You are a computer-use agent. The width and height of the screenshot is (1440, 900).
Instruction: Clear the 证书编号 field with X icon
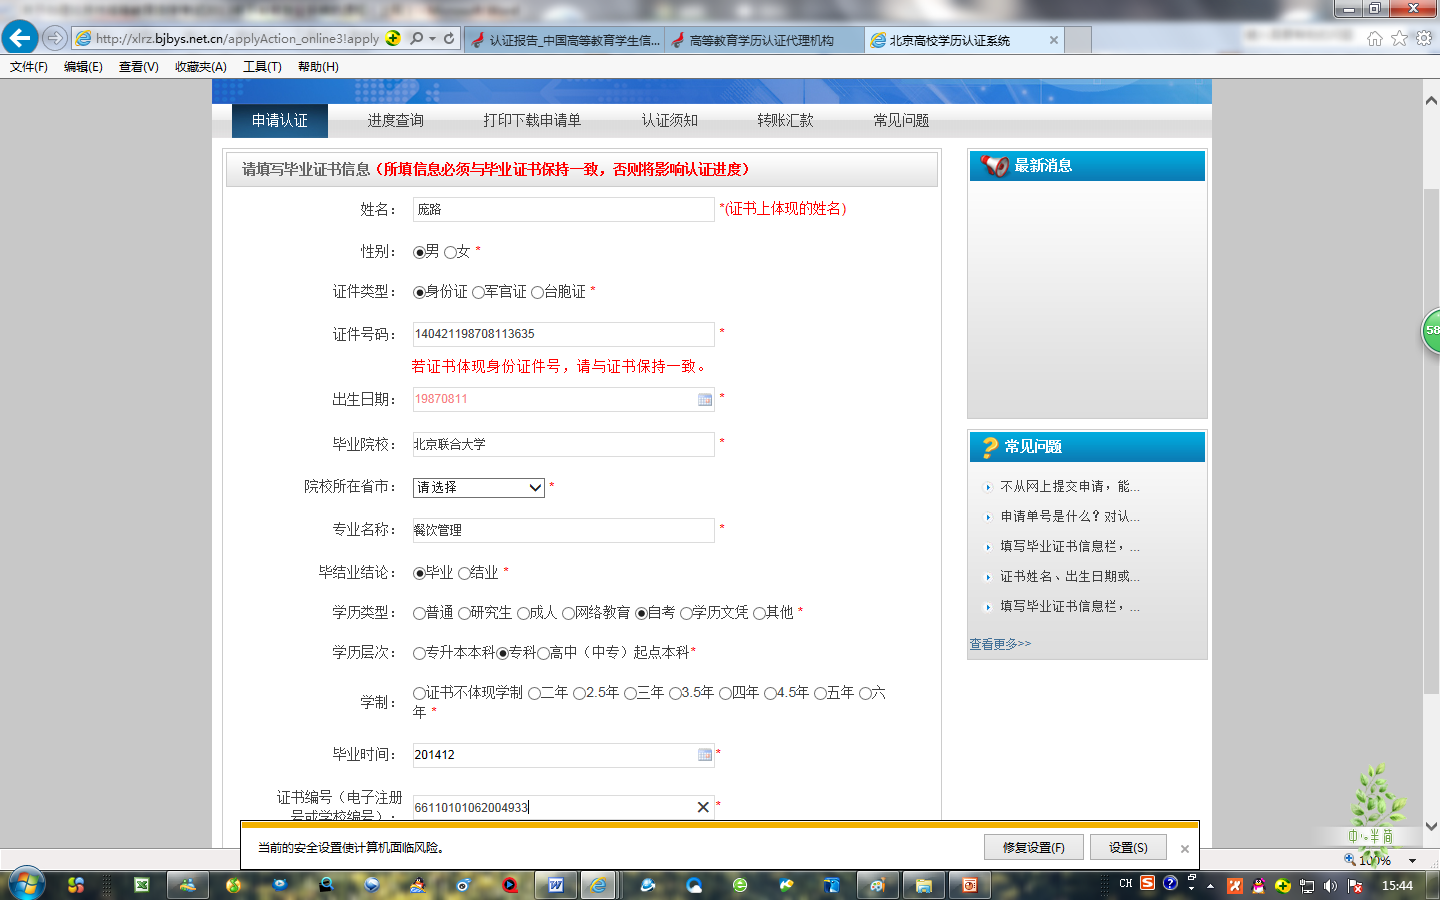tap(703, 807)
